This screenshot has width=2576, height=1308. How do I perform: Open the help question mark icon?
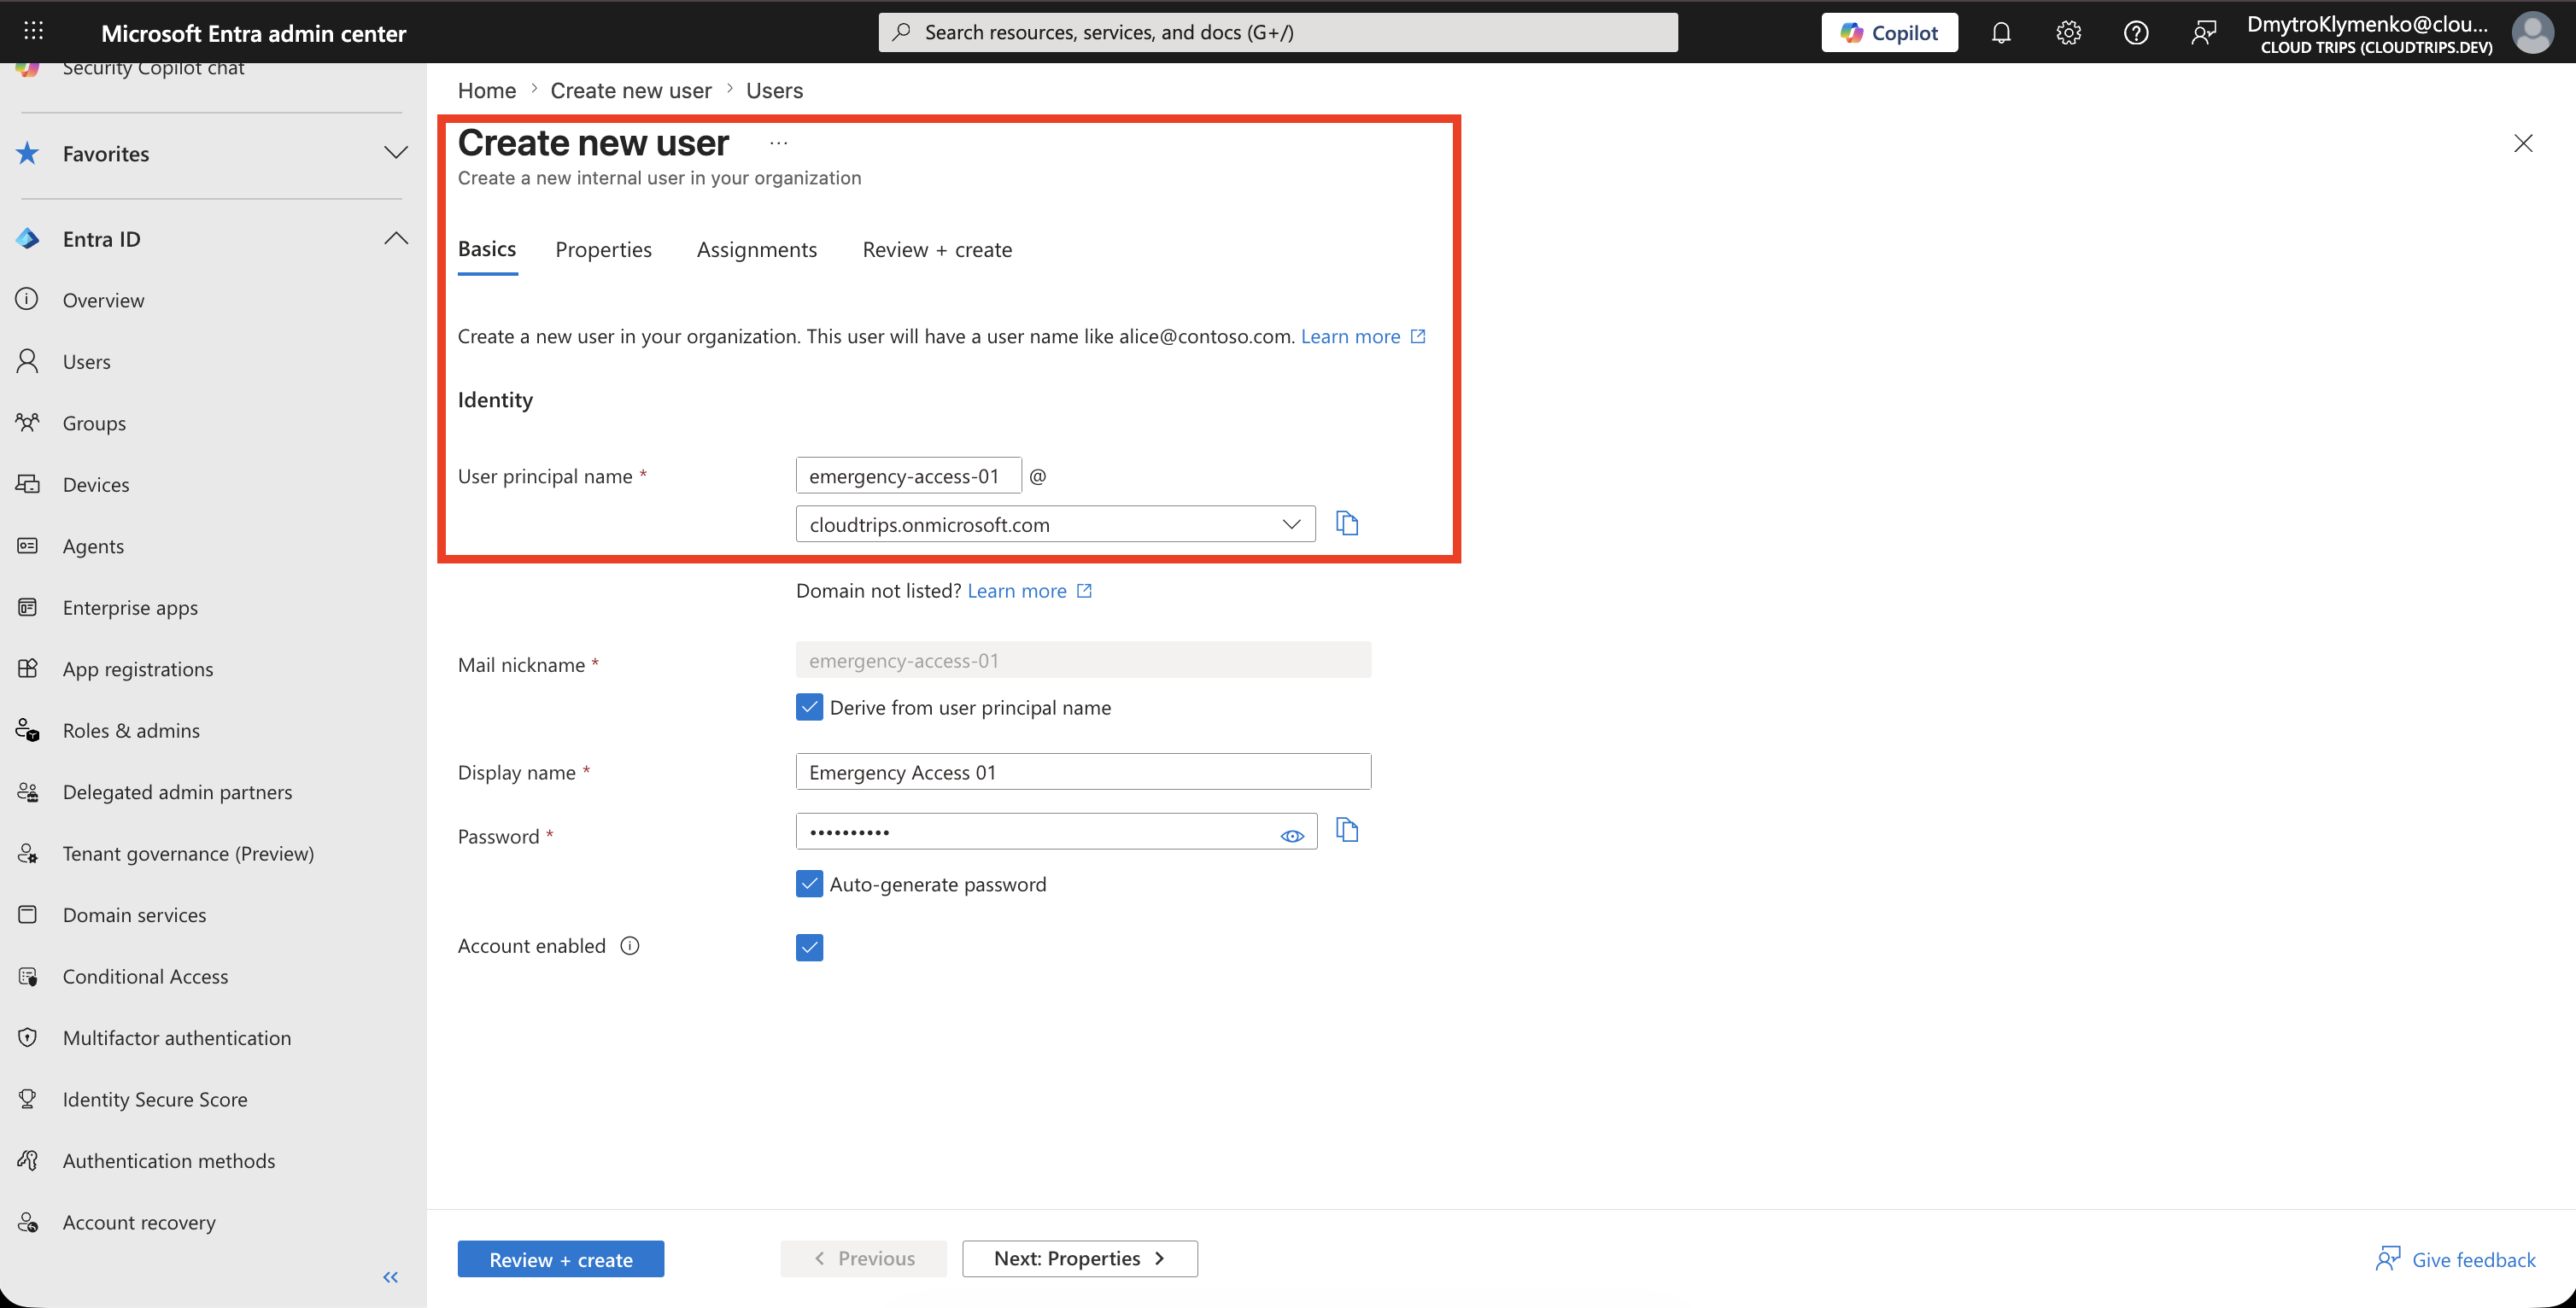tap(2136, 32)
